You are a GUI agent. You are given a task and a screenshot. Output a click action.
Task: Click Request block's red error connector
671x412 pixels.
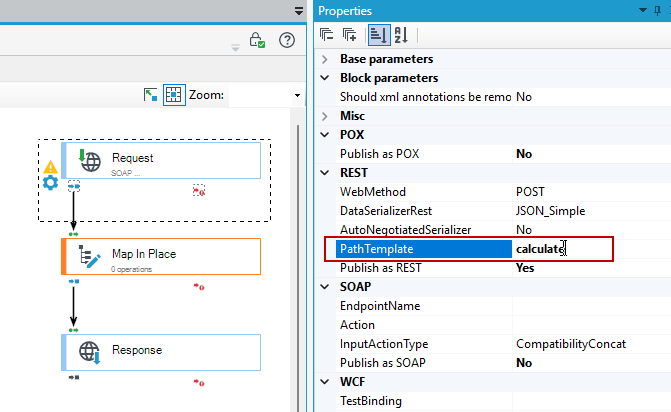click(x=199, y=190)
